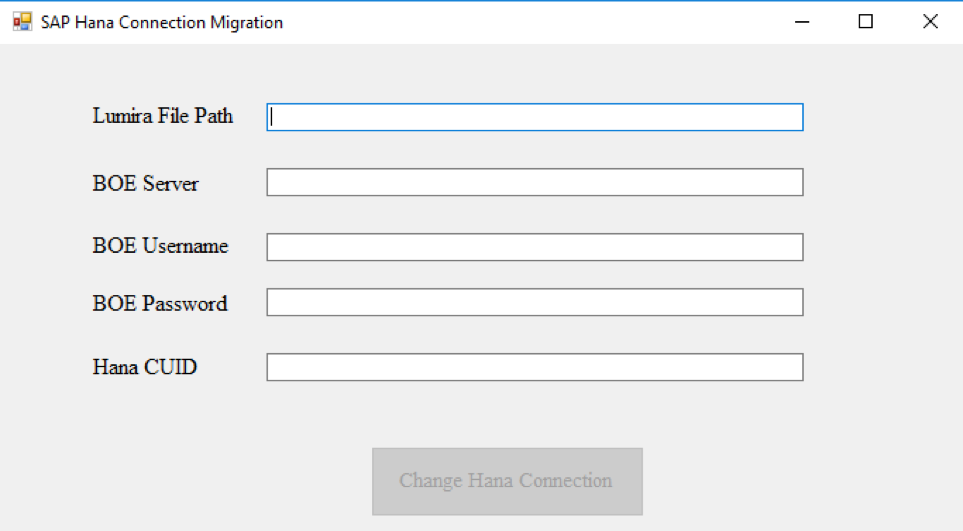Click the BOE Password label text

160,304
